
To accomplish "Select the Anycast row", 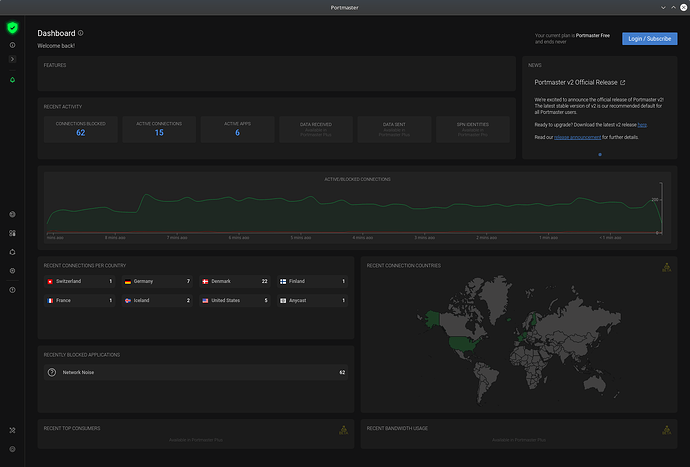I will (x=312, y=301).
